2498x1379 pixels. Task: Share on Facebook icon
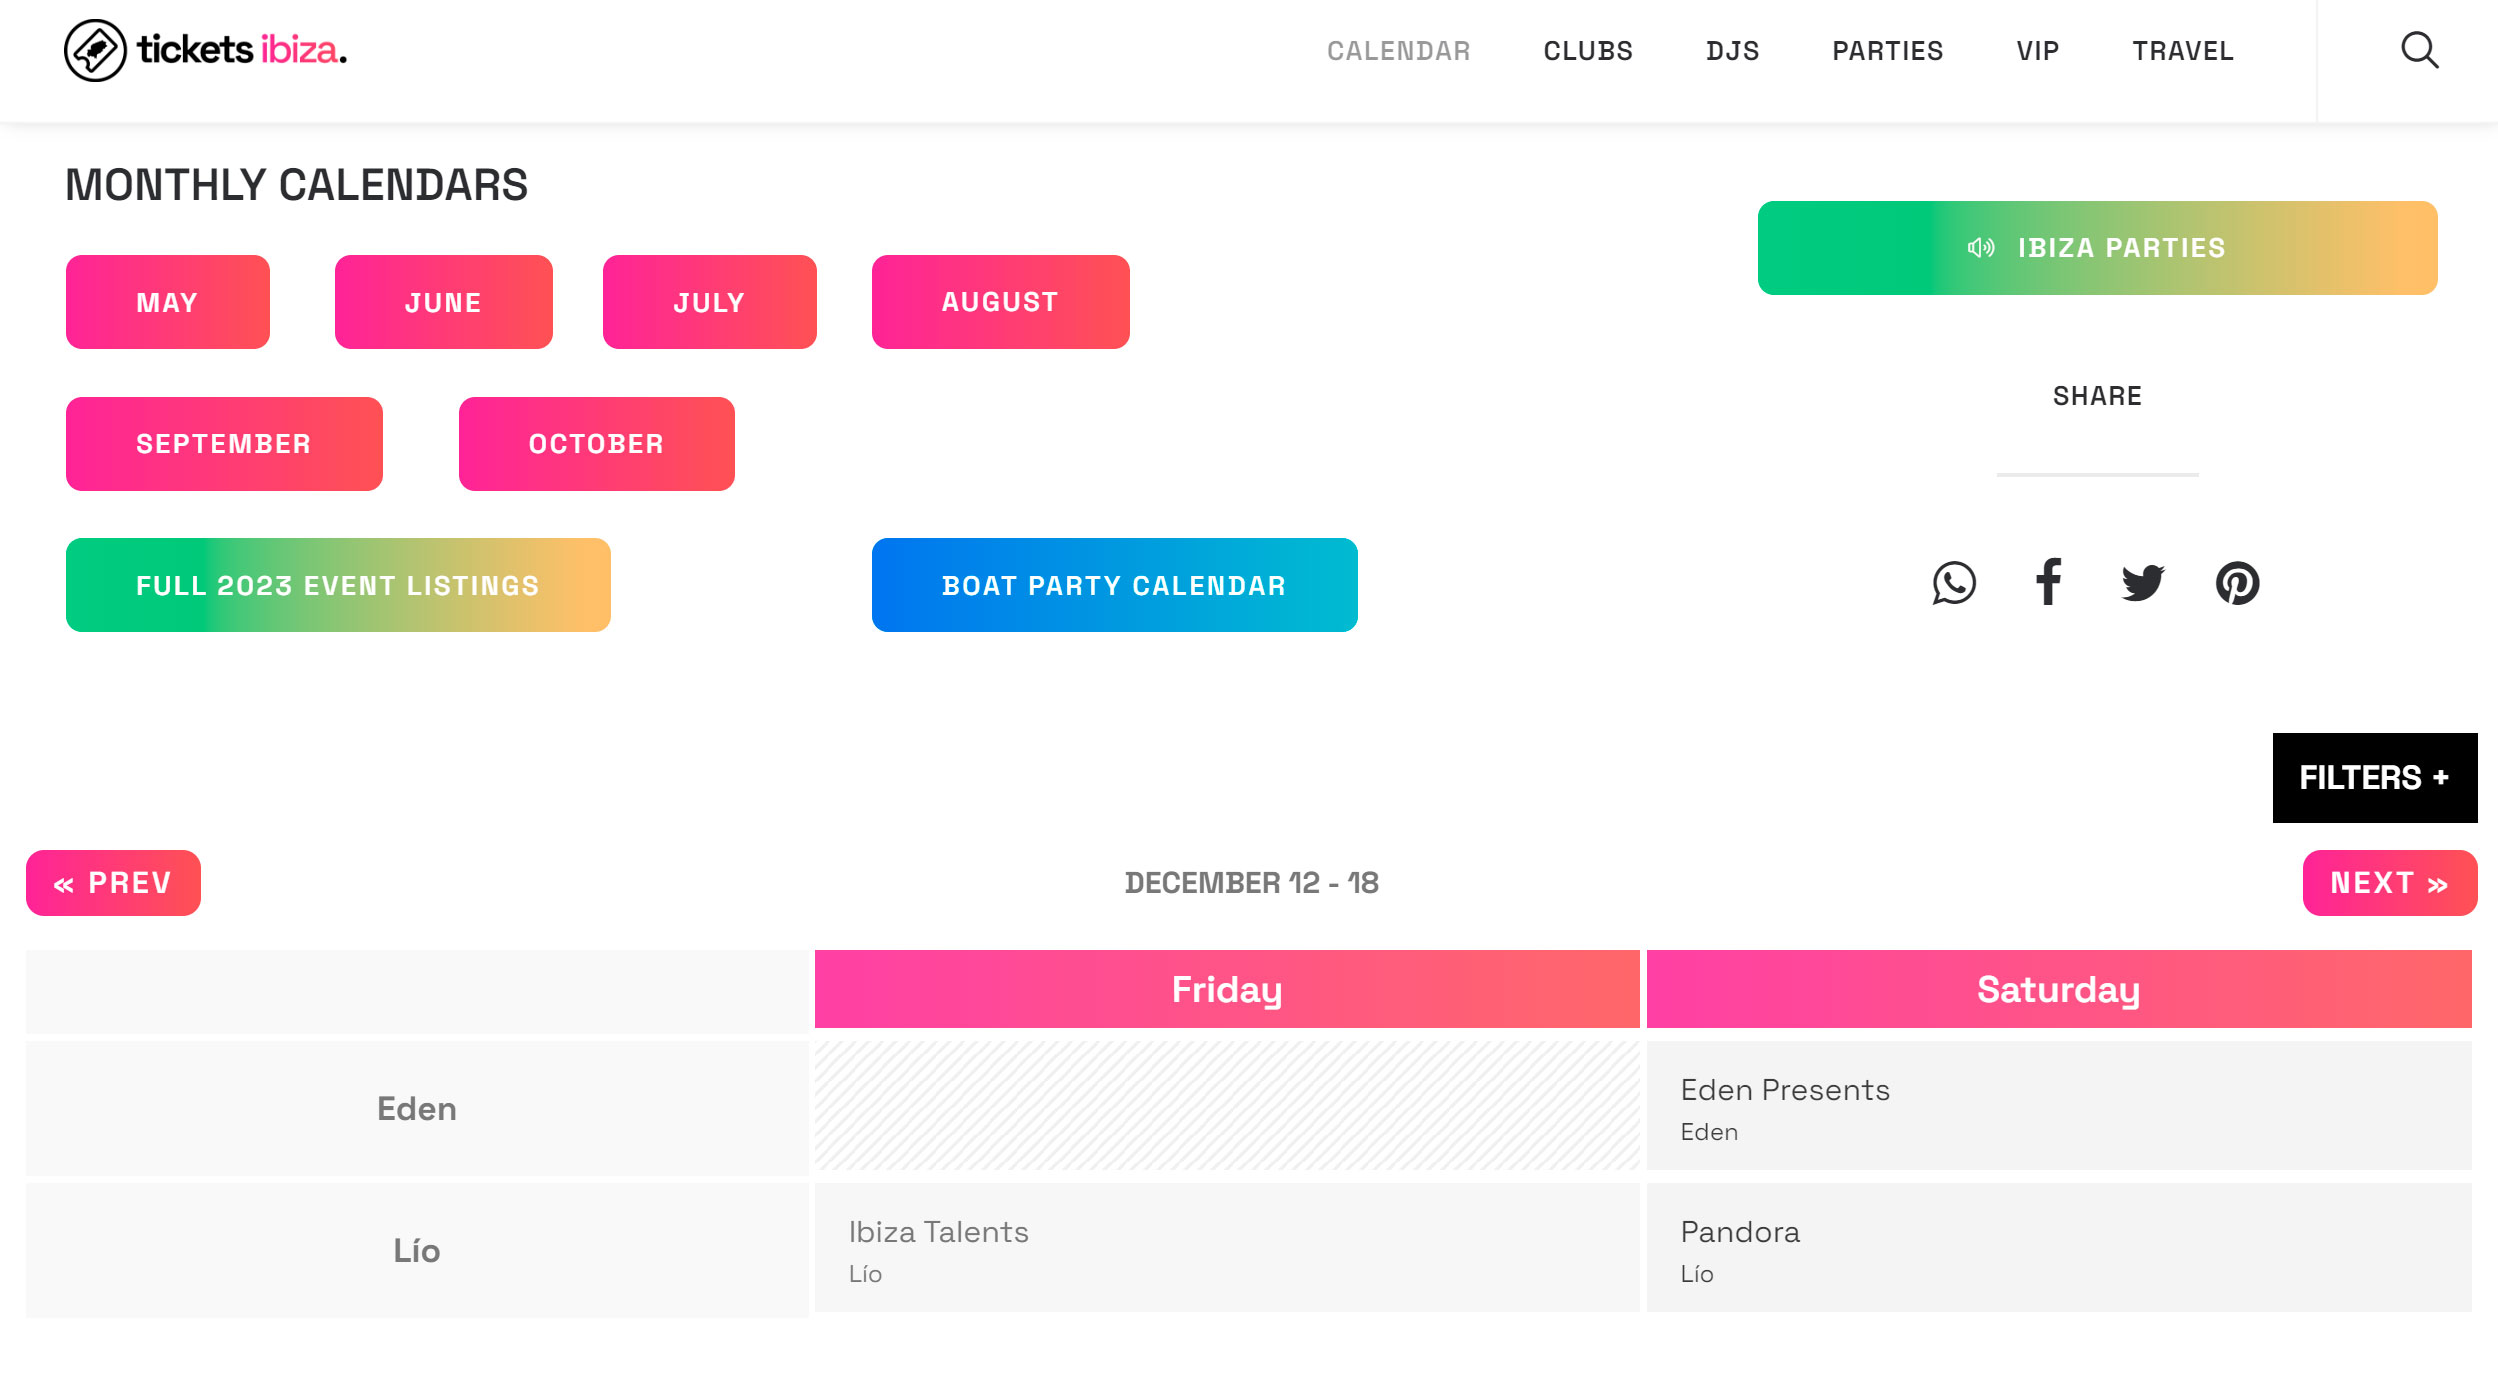point(2048,582)
